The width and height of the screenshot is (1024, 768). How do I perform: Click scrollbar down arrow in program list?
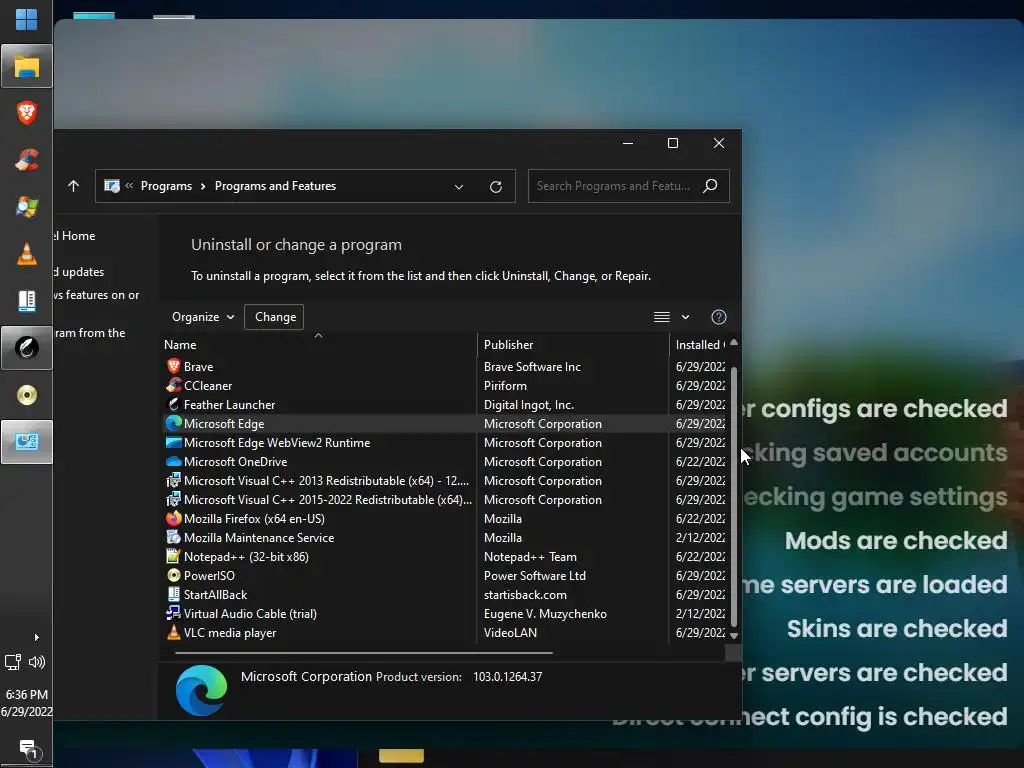(733, 635)
